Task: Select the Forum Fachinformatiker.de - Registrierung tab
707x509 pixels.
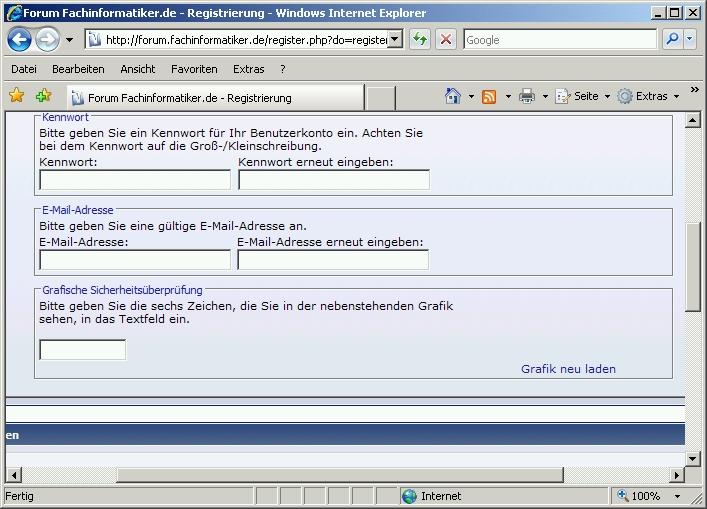Action: [x=216, y=97]
